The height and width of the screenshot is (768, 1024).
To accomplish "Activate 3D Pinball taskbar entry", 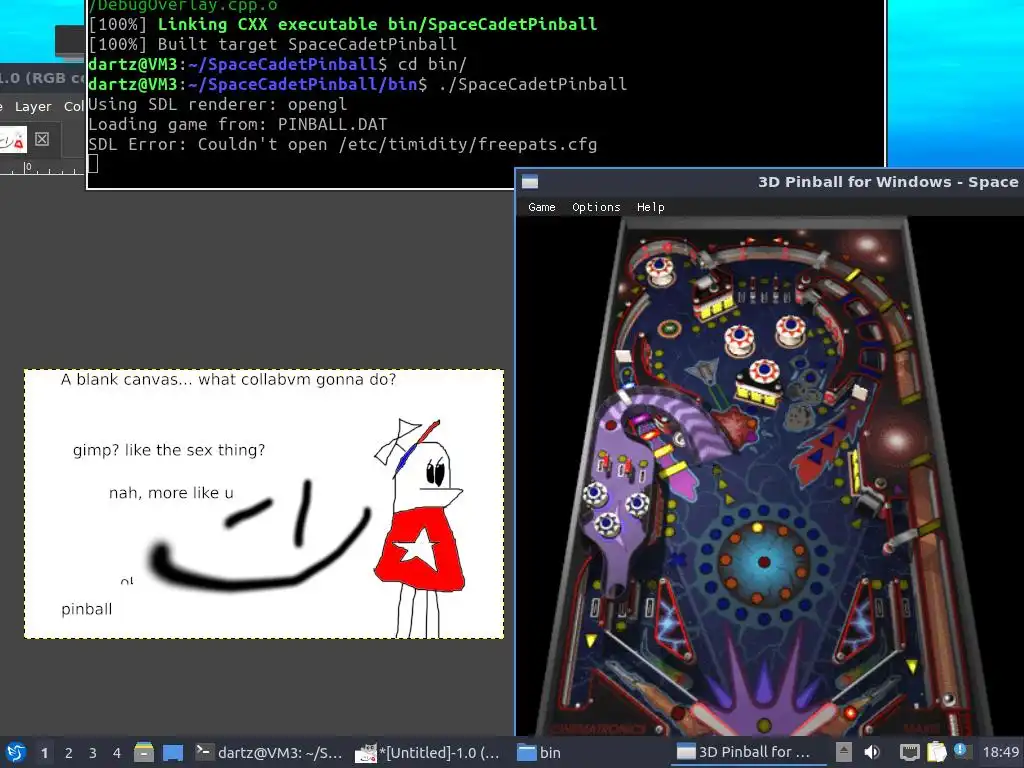I will click(748, 752).
